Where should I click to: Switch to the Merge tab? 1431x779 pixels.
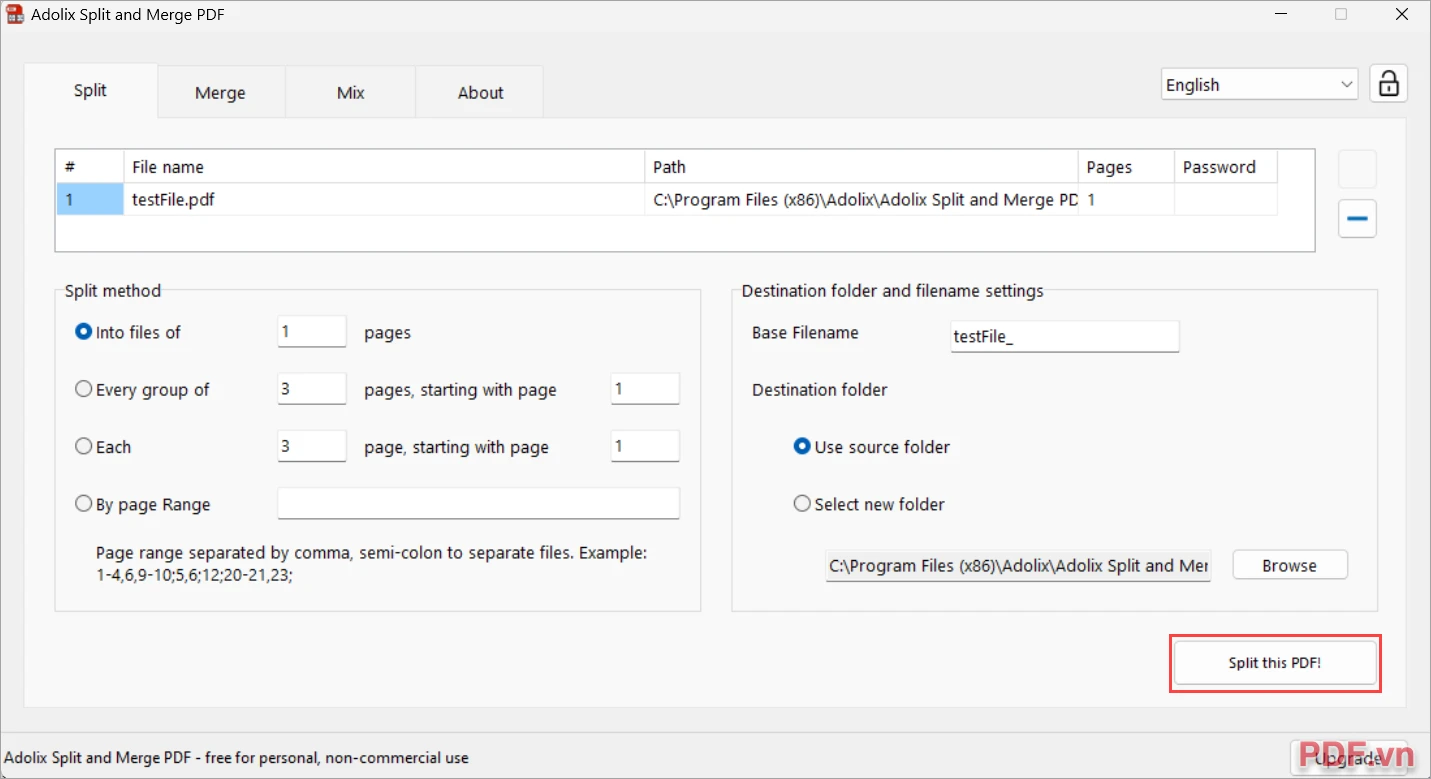(220, 92)
